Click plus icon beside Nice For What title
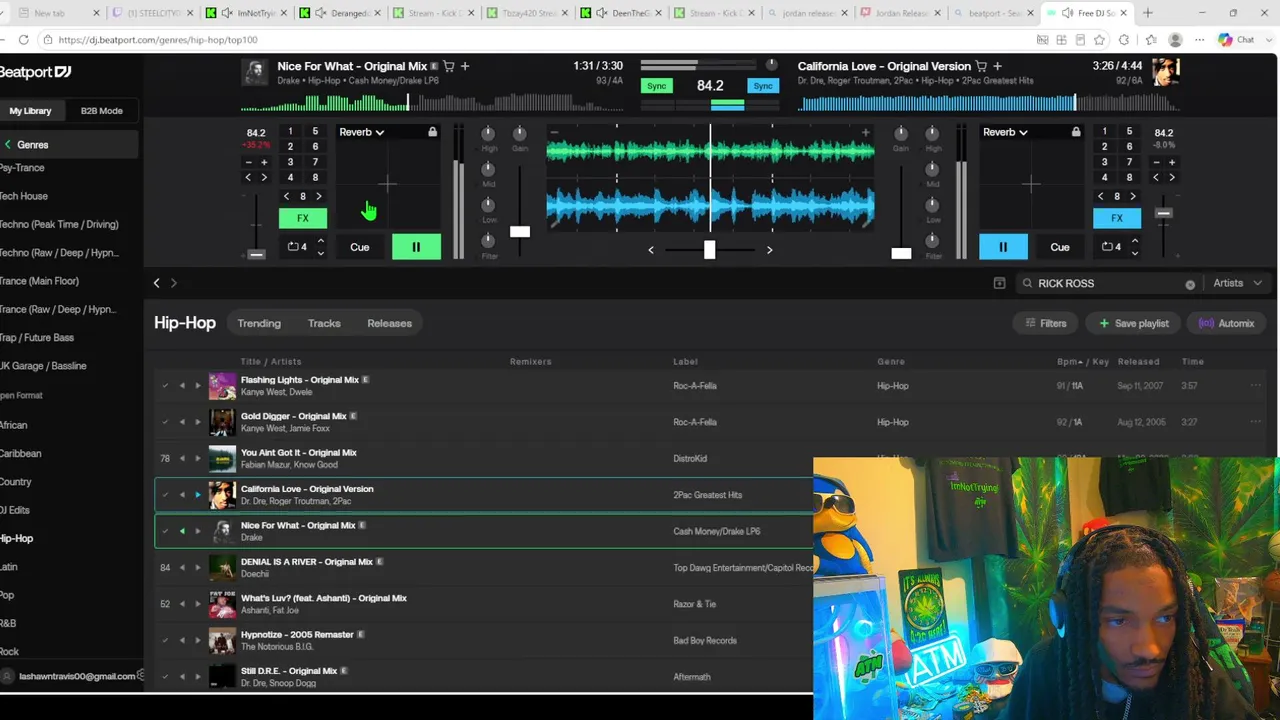Image resolution: width=1280 pixels, height=720 pixels. point(465,66)
